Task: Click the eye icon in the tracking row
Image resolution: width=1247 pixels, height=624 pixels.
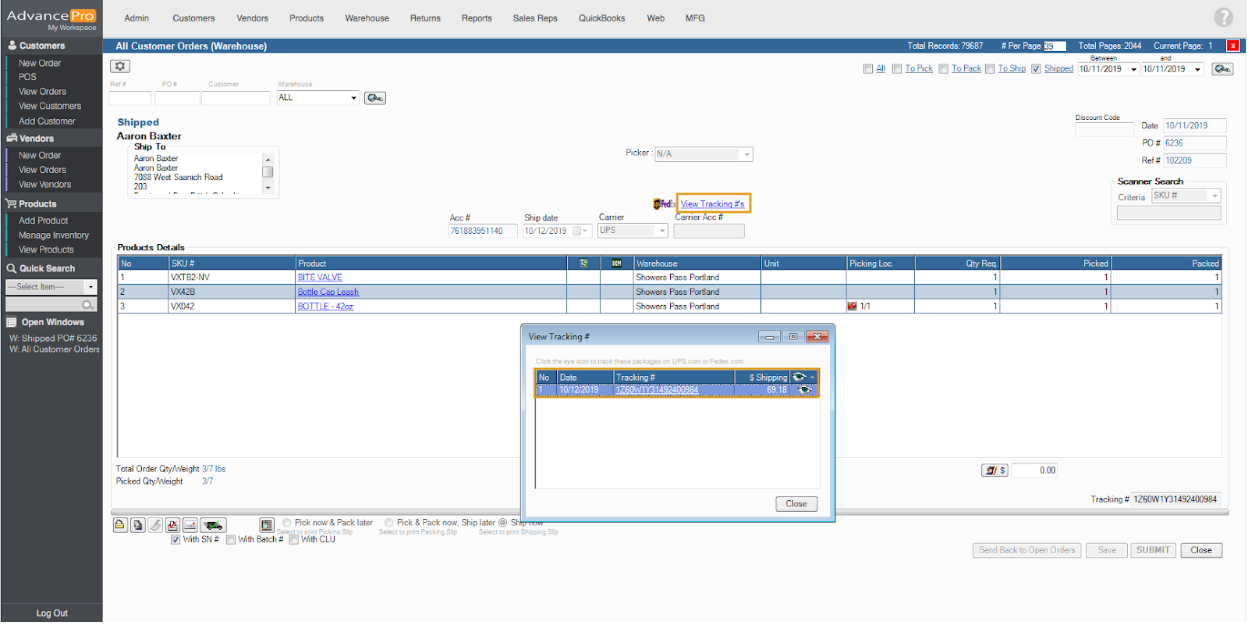Action: point(804,390)
